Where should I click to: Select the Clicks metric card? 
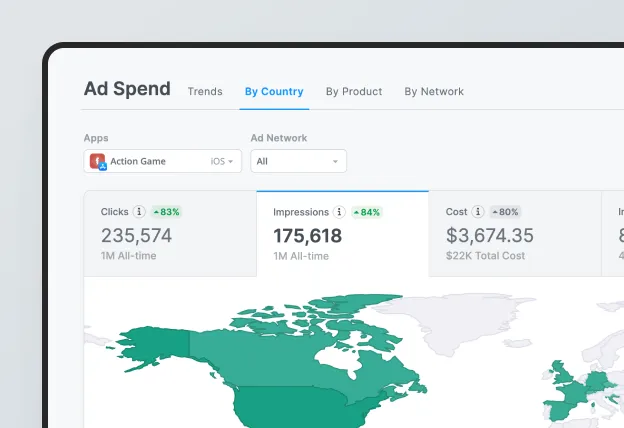coord(170,233)
